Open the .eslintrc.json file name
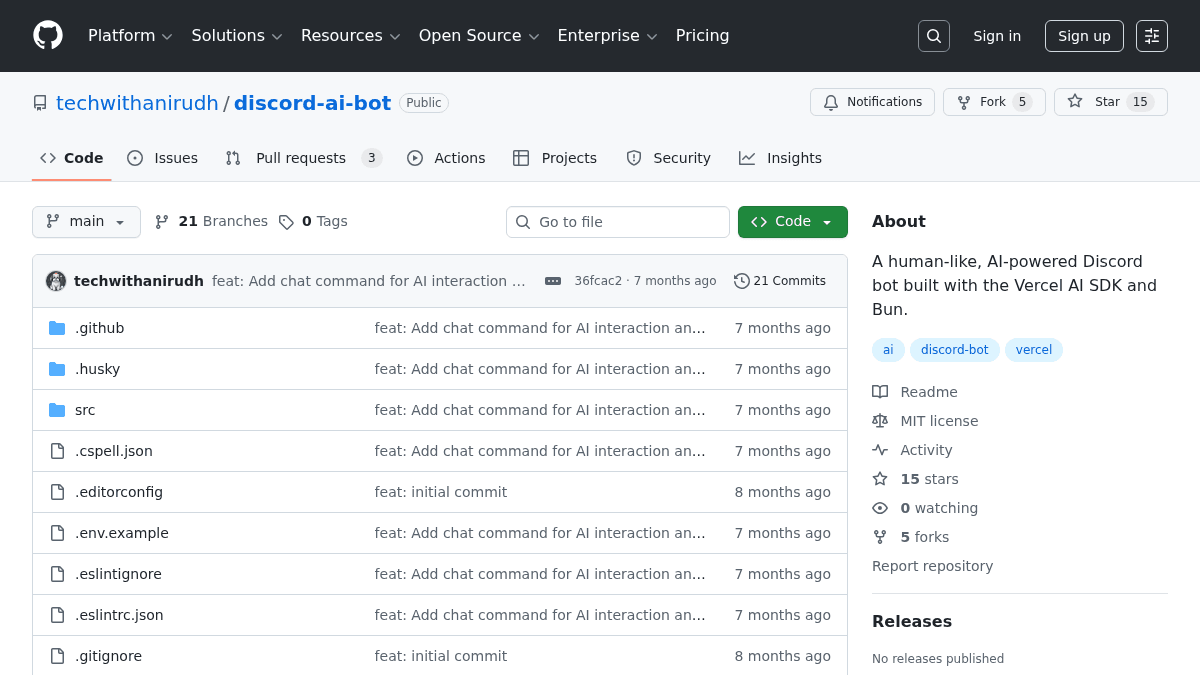1200x675 pixels. point(119,615)
